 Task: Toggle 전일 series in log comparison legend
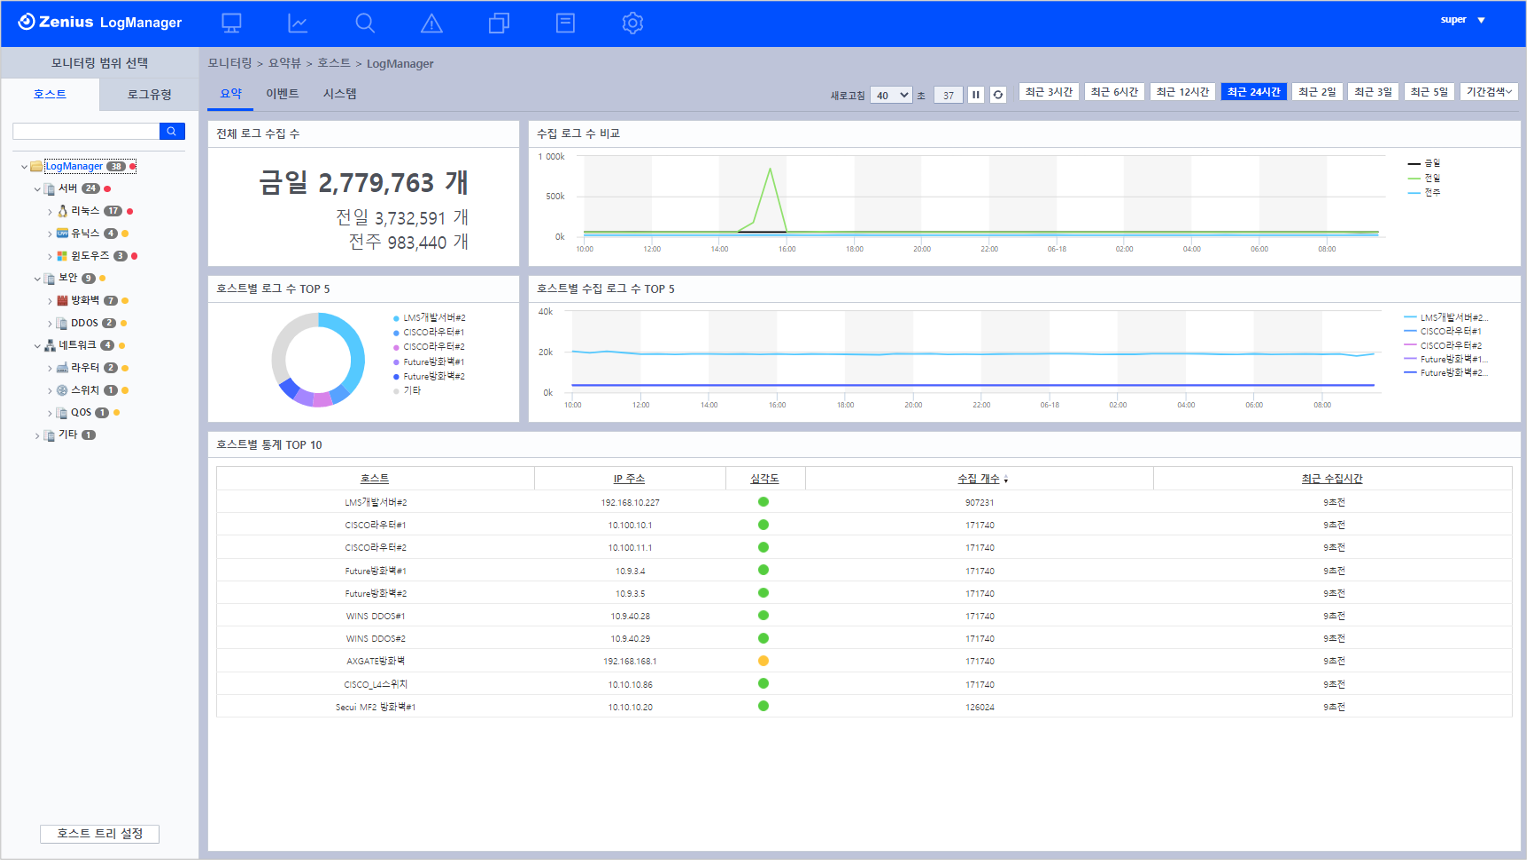pos(1424,178)
